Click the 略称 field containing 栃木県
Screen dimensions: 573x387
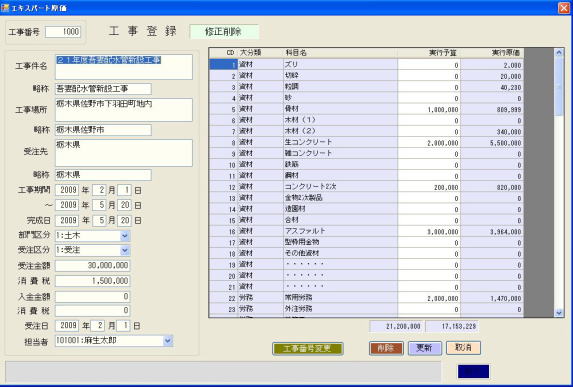pyautogui.click(x=103, y=175)
